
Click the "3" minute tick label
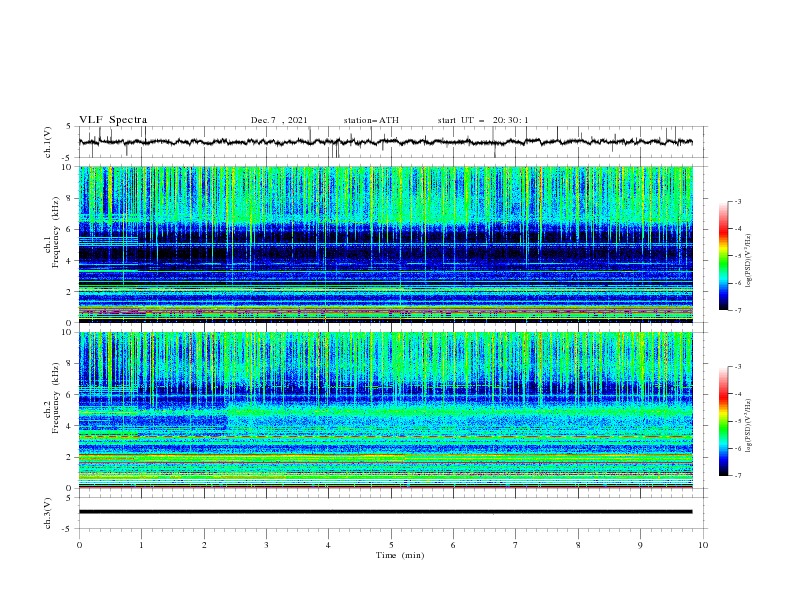pyautogui.click(x=266, y=545)
